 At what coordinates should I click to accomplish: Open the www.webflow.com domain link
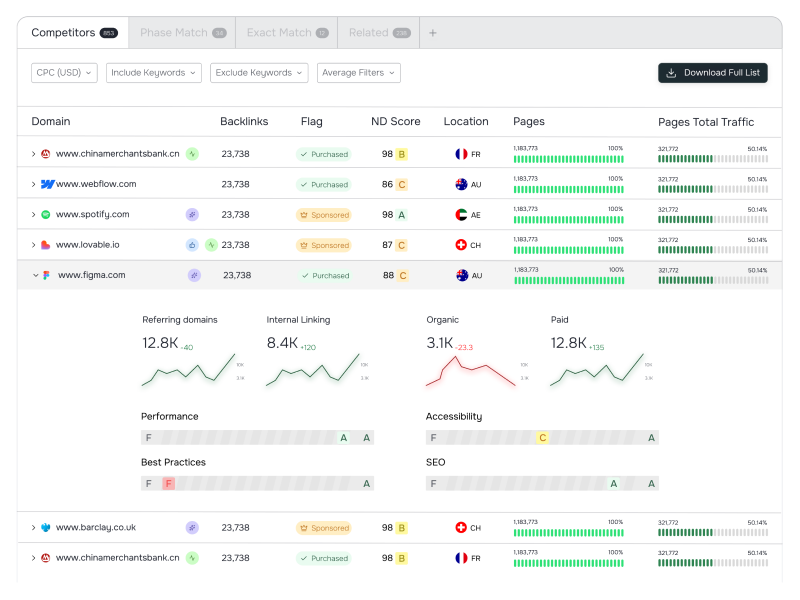(96, 184)
